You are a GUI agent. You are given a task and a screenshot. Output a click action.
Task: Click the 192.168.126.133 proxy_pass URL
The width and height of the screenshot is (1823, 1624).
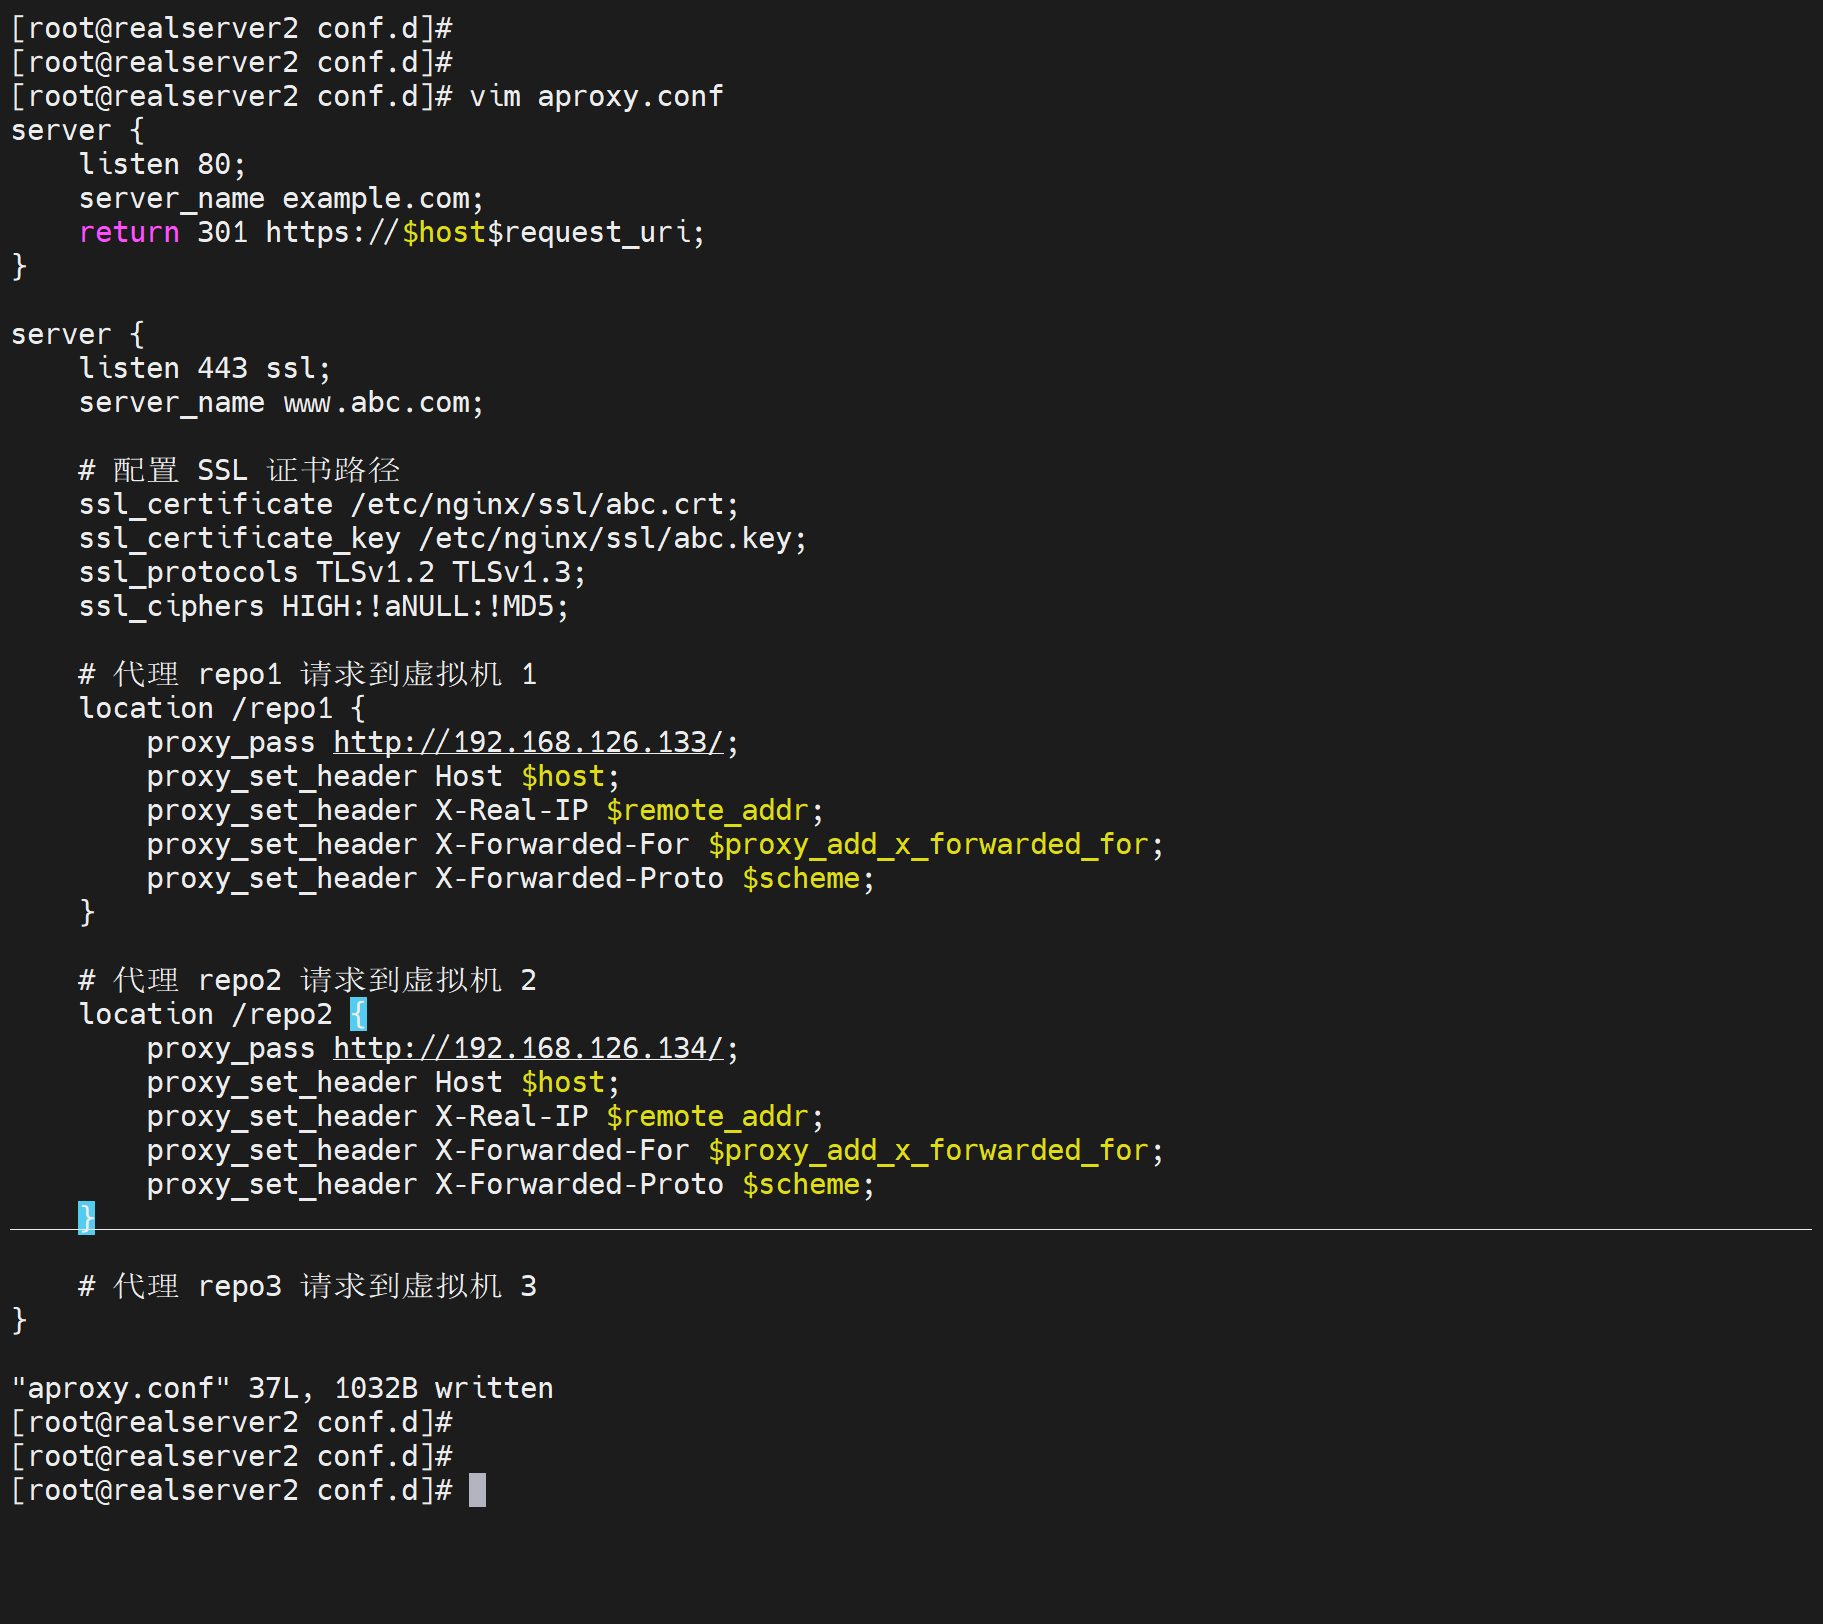[x=527, y=742]
